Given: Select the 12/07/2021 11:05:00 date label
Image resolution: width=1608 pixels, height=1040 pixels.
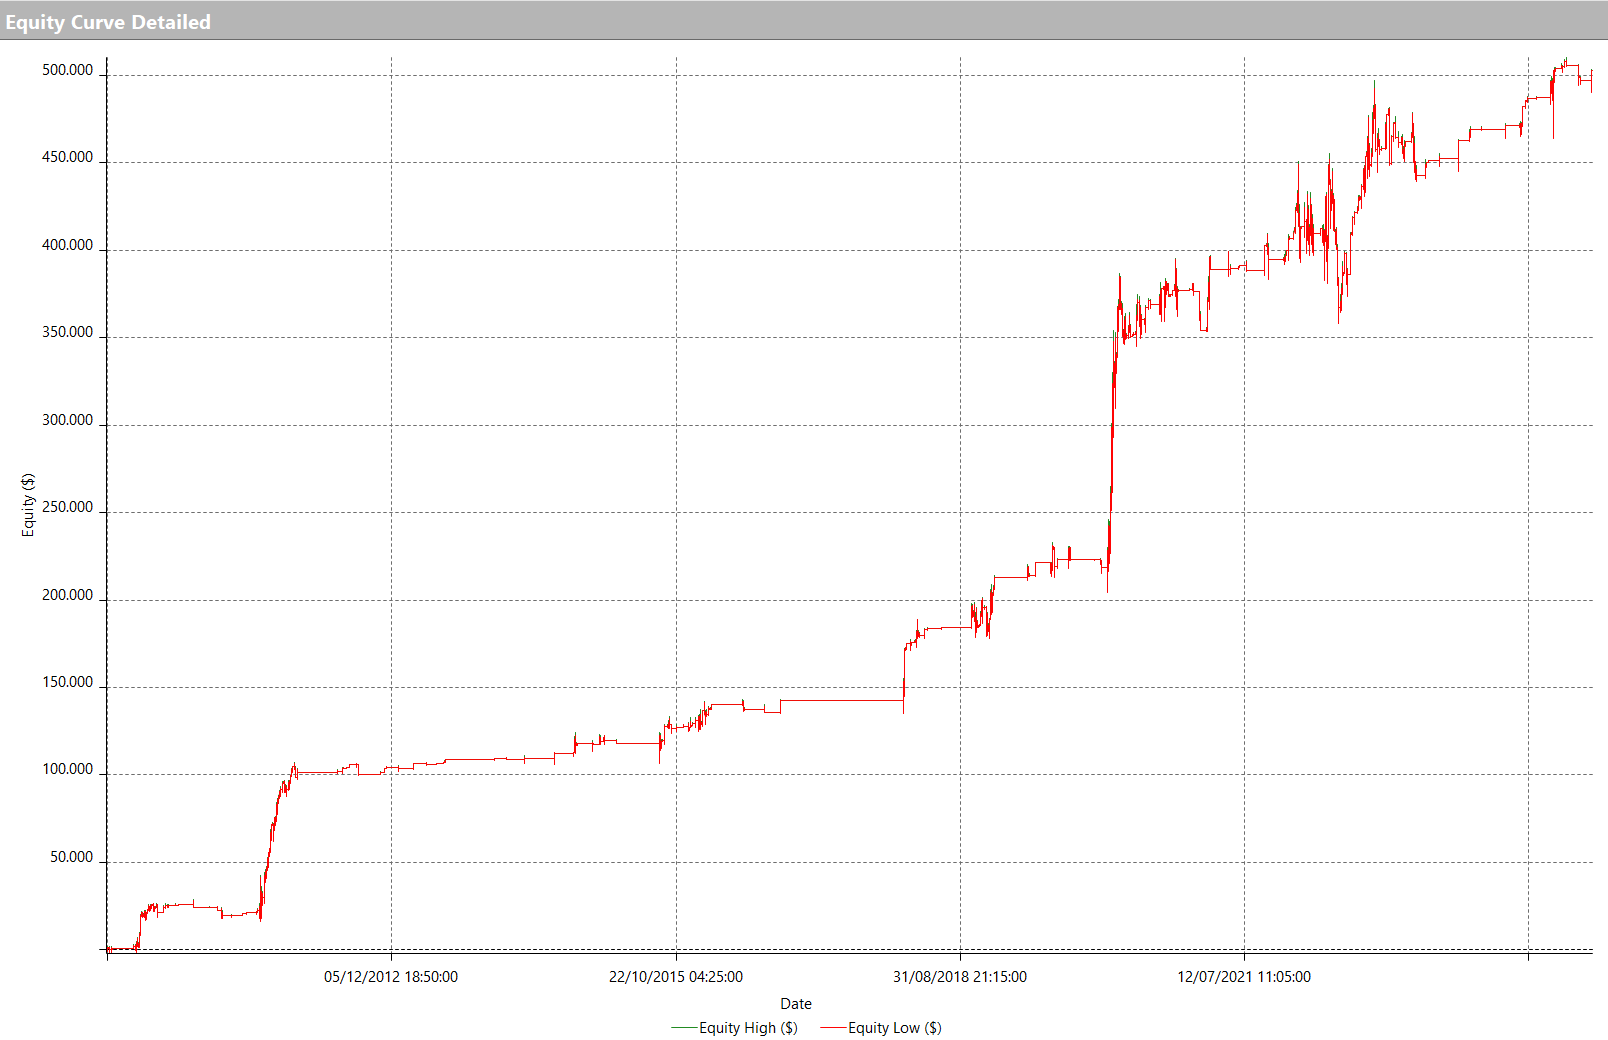Looking at the screenshot, I should [1243, 977].
